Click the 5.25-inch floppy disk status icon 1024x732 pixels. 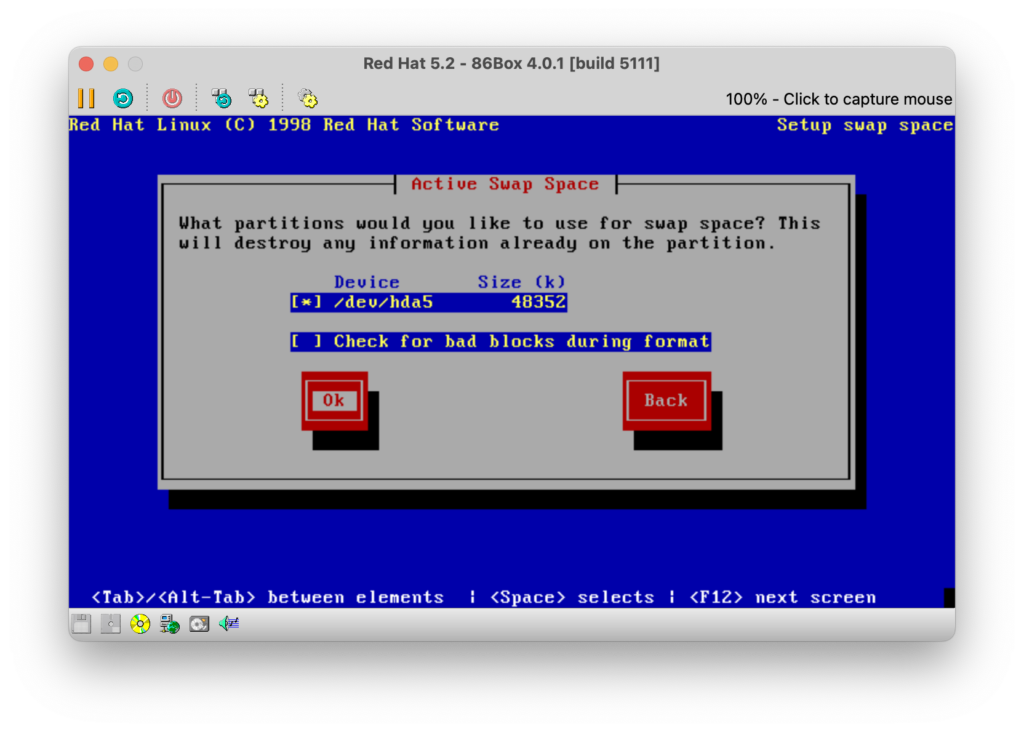pyautogui.click(x=110, y=624)
